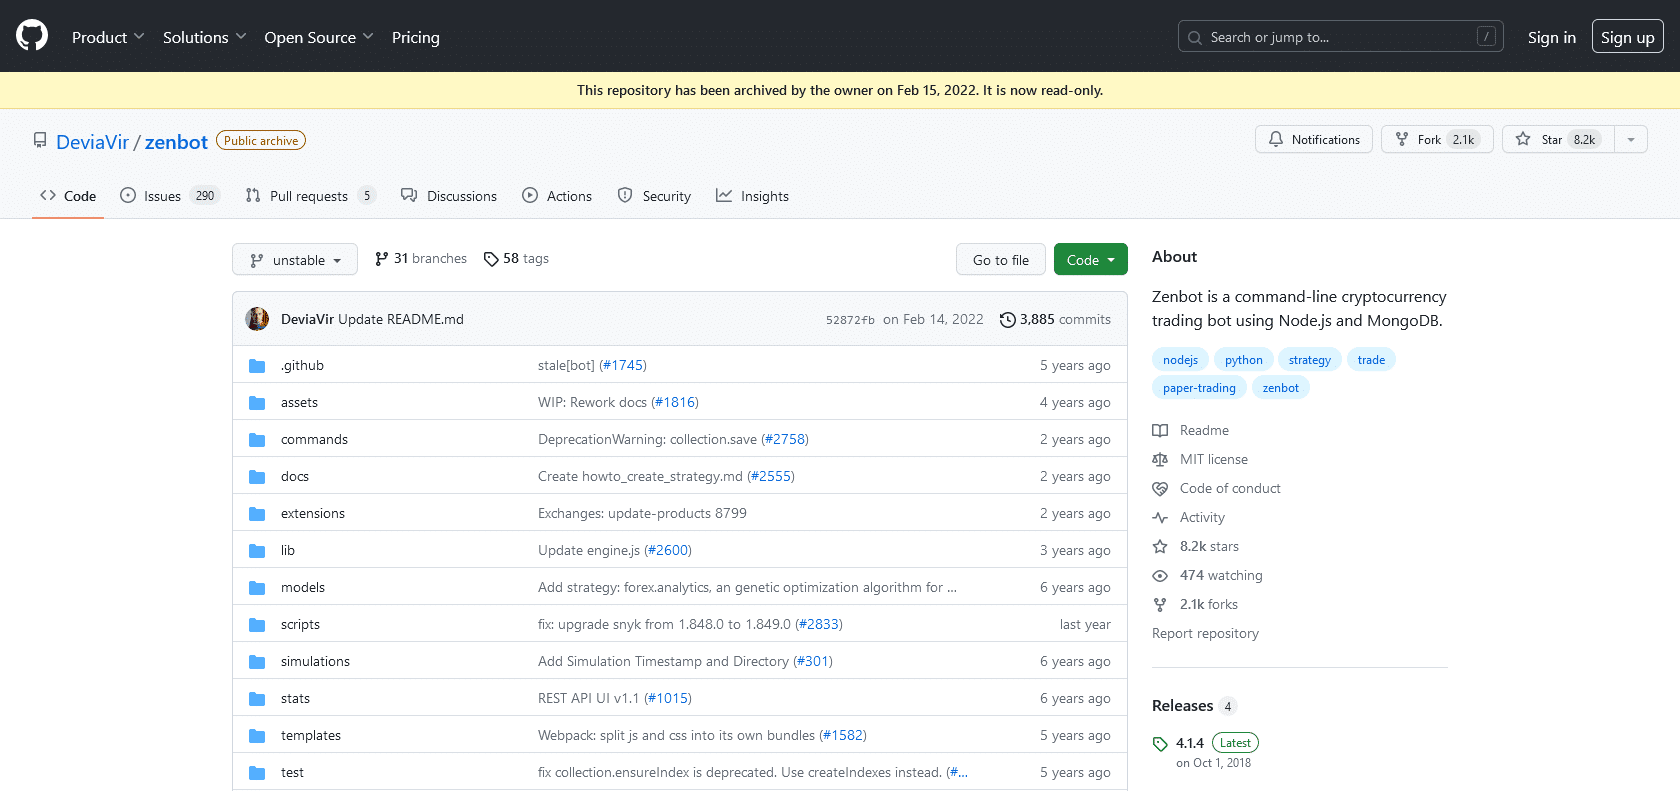Click the commands folder icon
The image size is (1680, 791).
257,440
